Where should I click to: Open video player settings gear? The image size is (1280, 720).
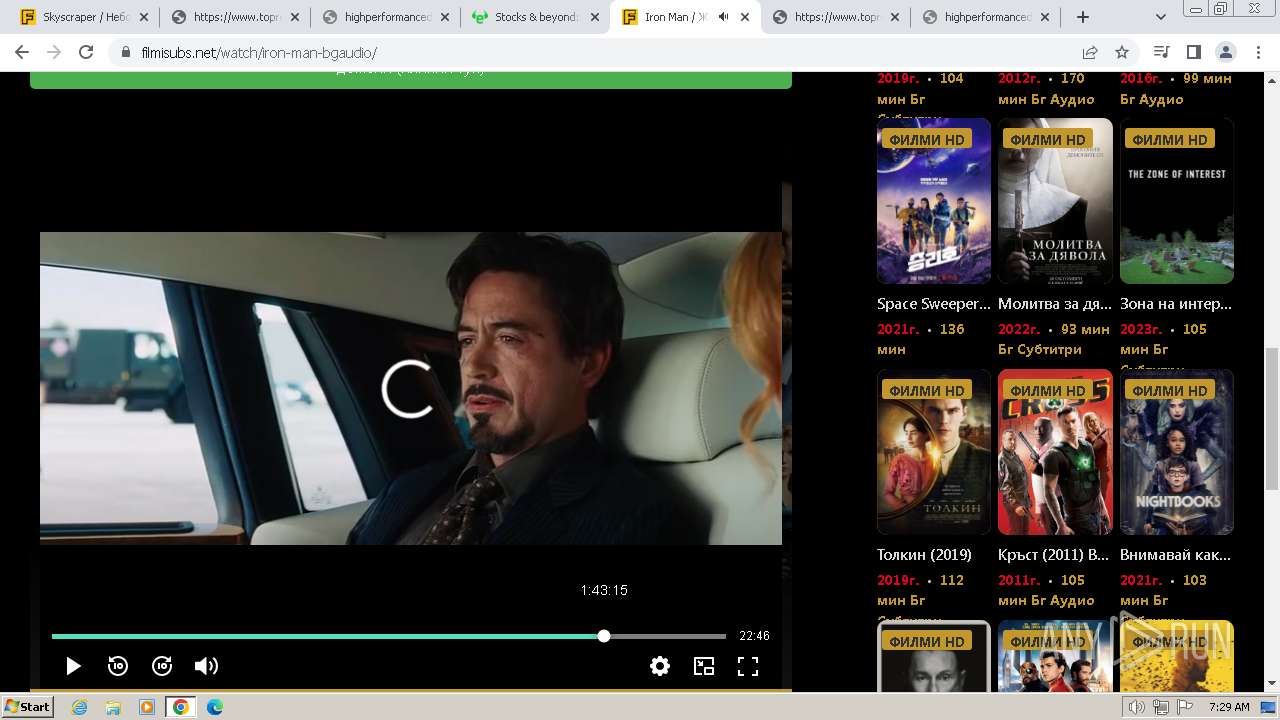(x=660, y=666)
